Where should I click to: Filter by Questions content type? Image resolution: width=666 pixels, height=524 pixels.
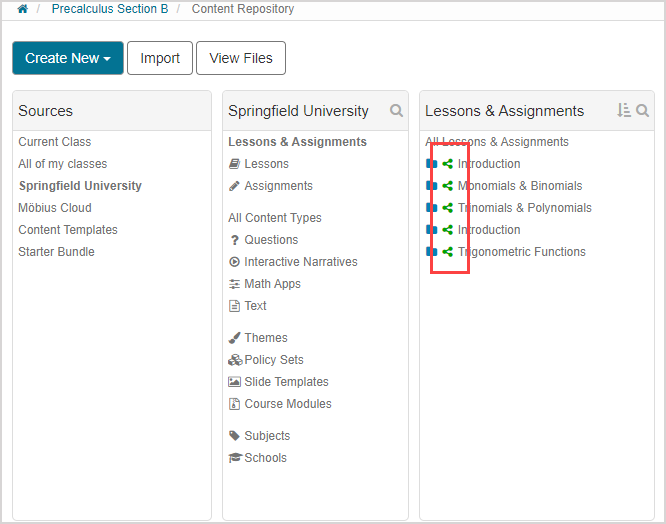pos(270,240)
